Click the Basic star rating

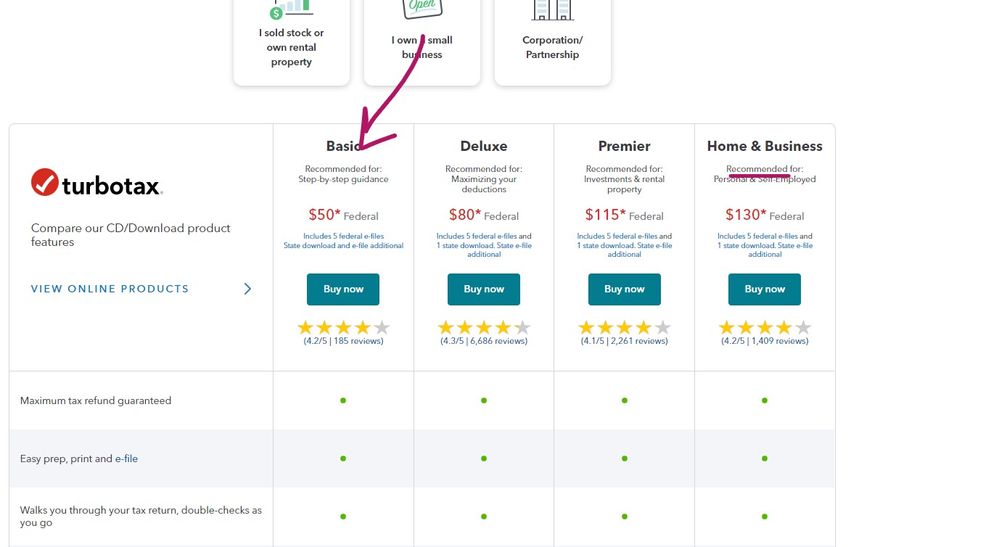click(343, 327)
